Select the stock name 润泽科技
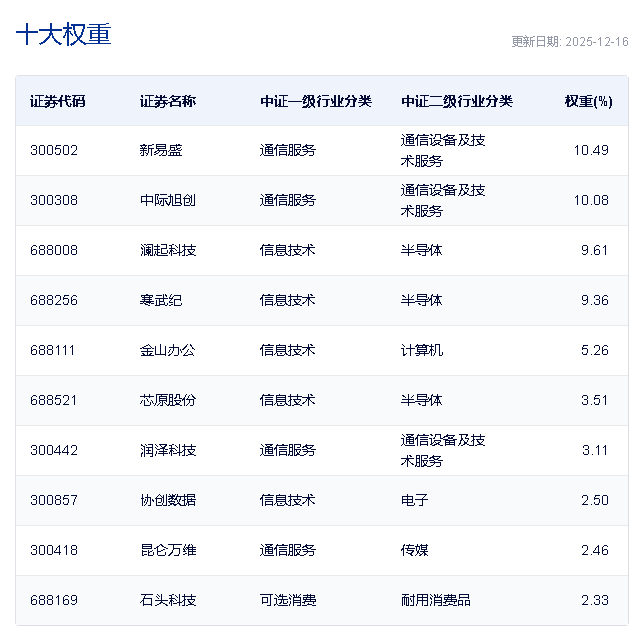Screen dimensions: 640x632 tap(168, 450)
